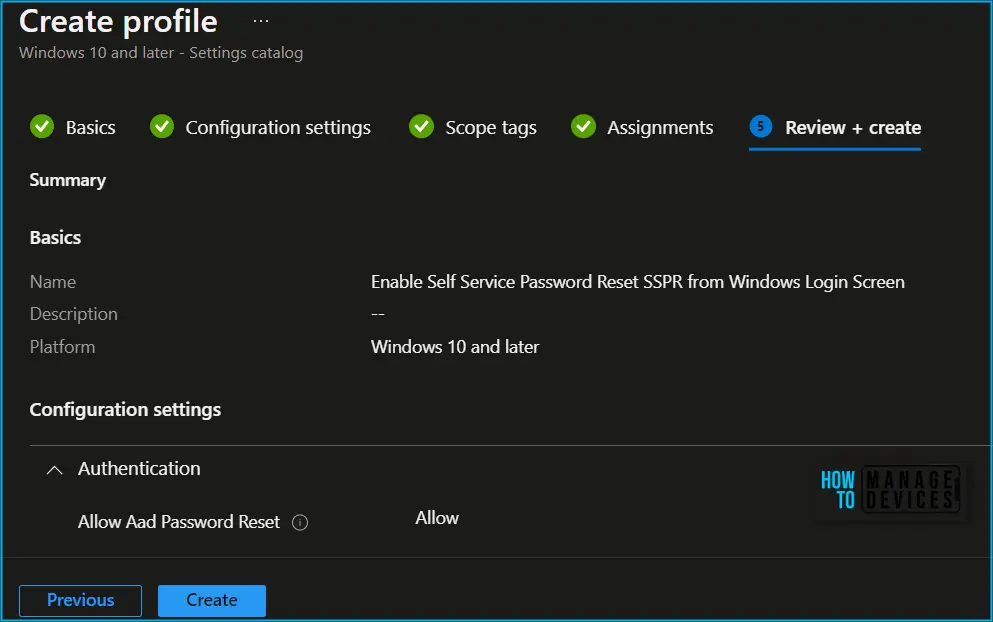The width and height of the screenshot is (993, 622).
Task: Go to the Basics step tab
Action: tap(91, 127)
